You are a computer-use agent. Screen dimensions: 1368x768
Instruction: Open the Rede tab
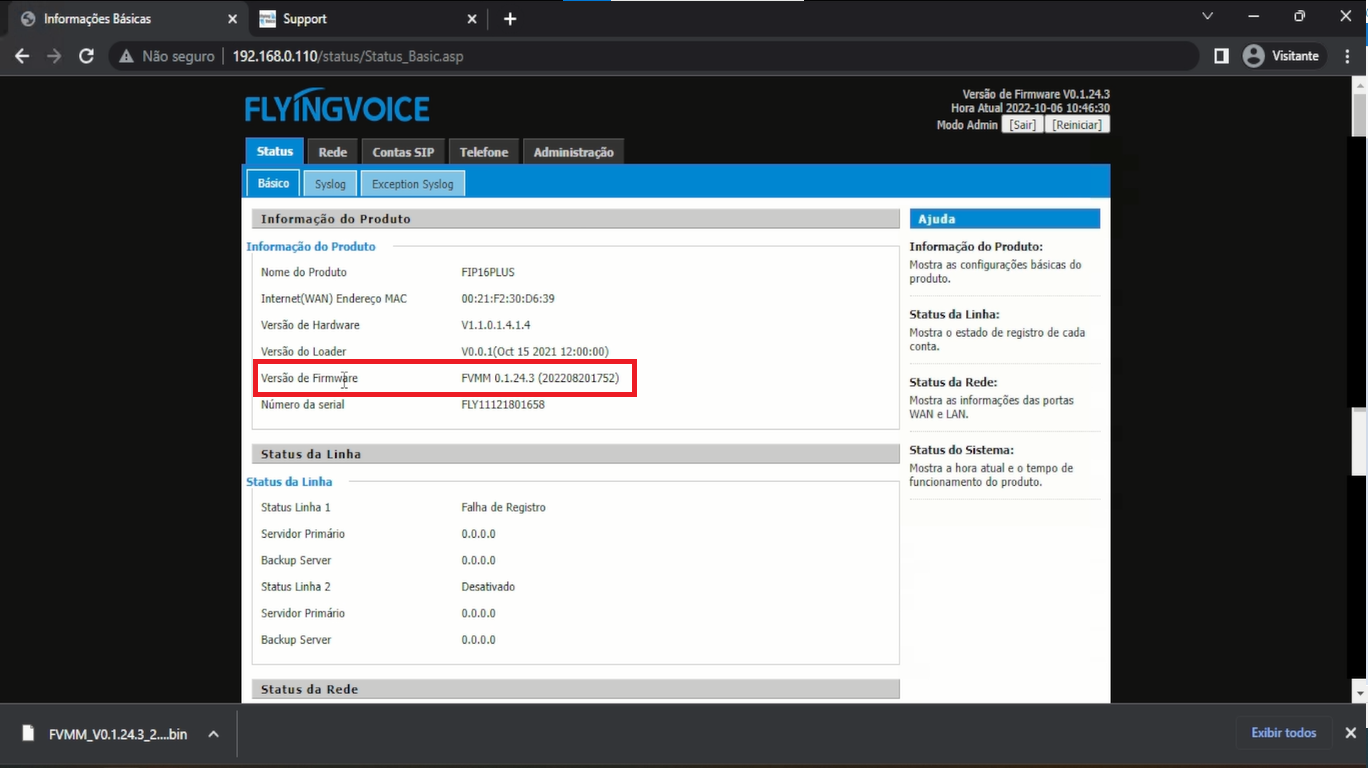pyautogui.click(x=332, y=152)
